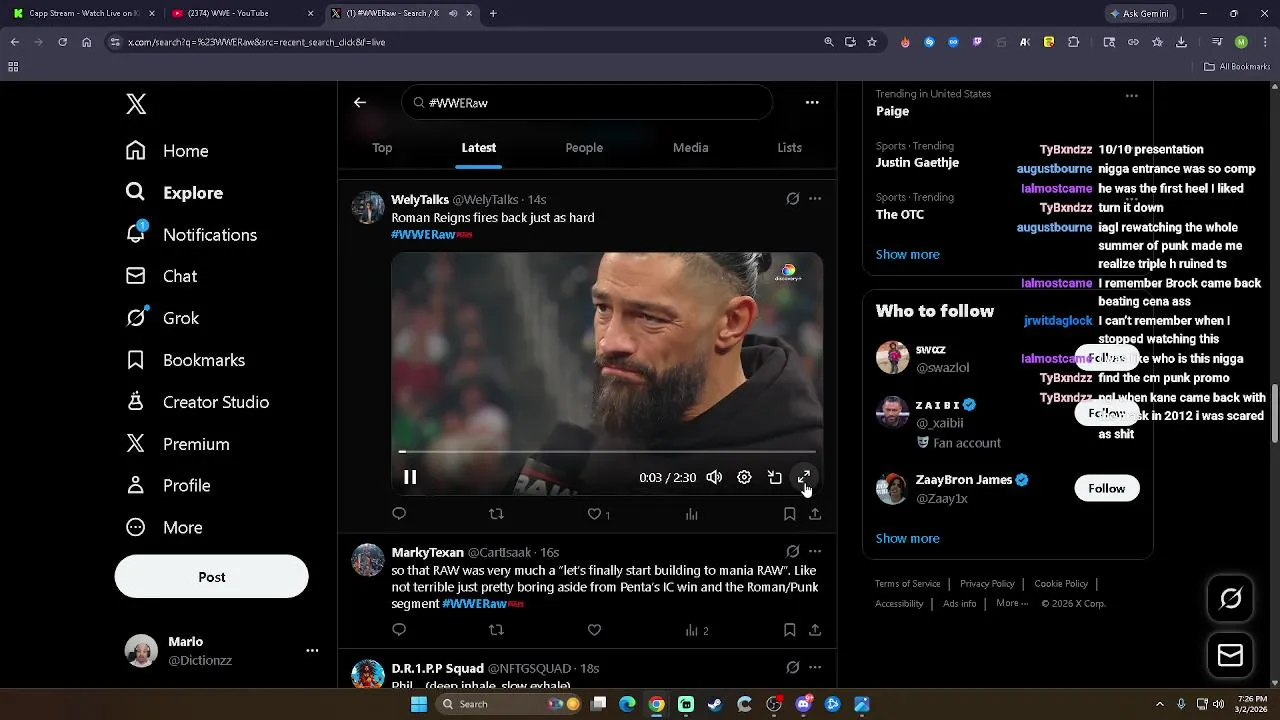Repost the MarkyTexan post

coord(496,630)
